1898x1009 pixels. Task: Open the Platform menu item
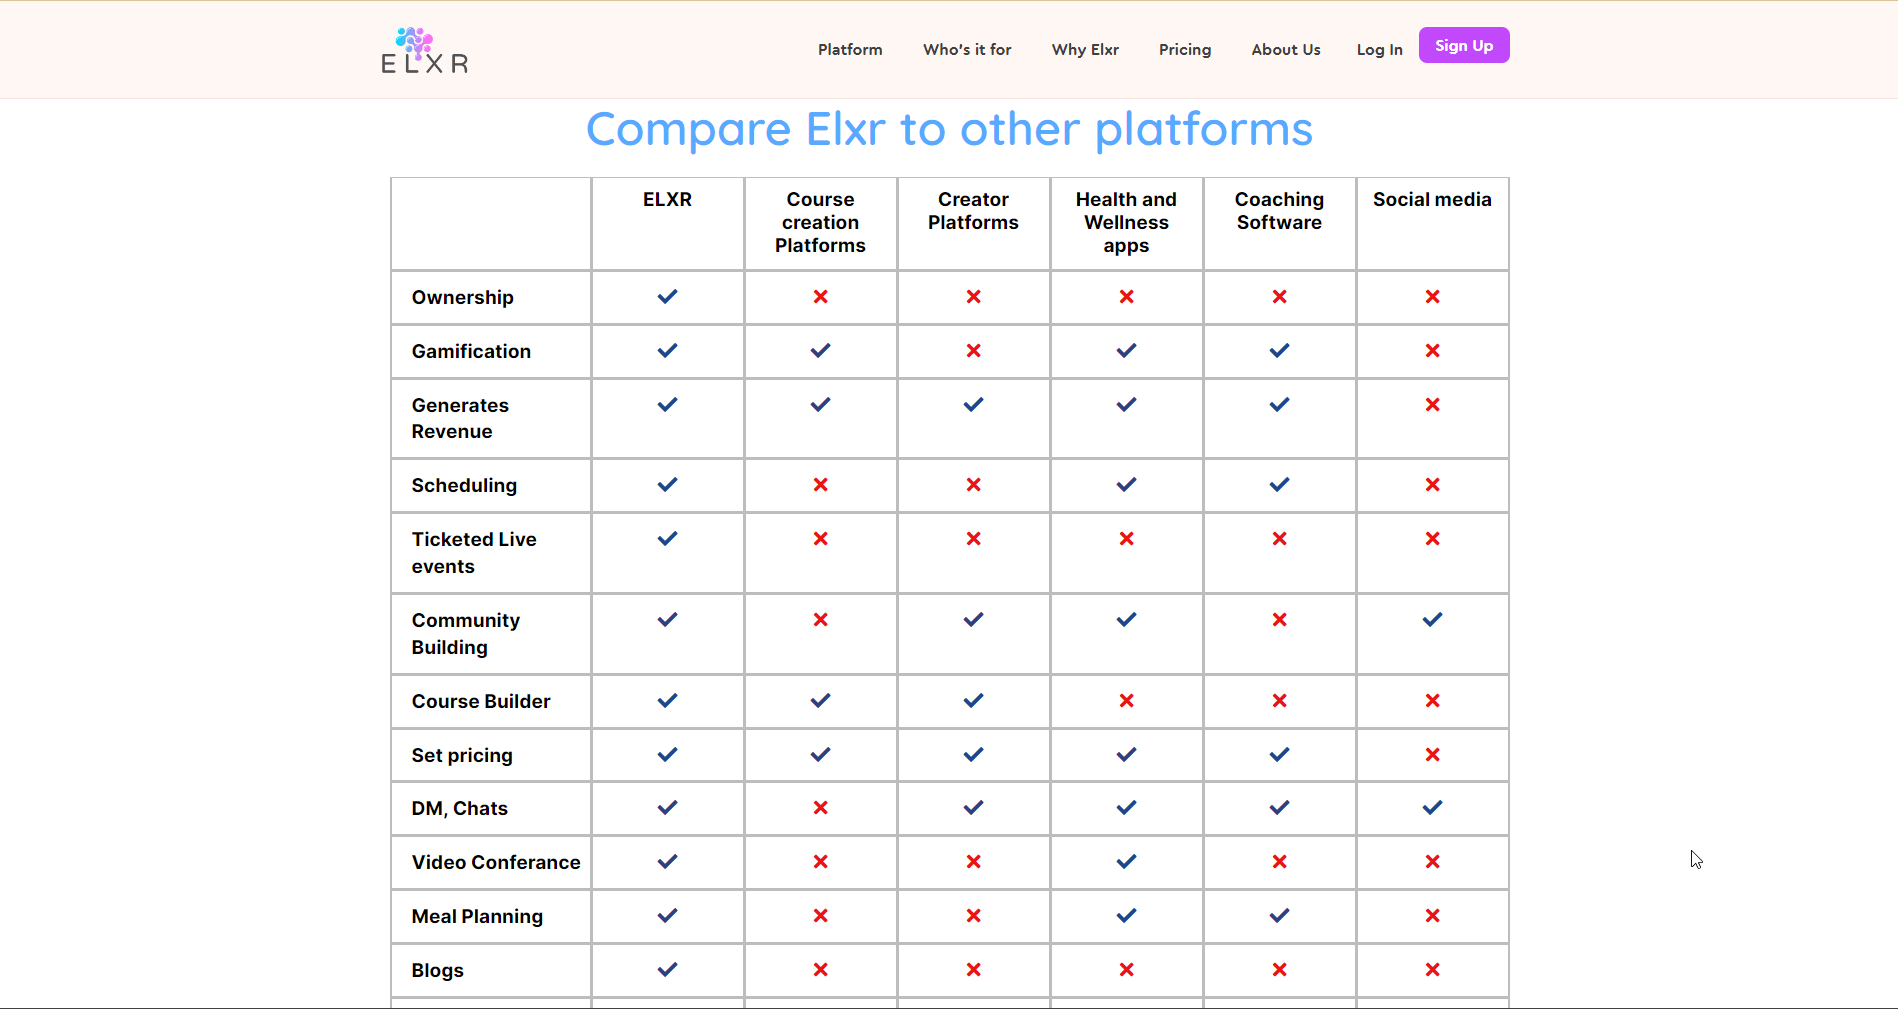(850, 49)
